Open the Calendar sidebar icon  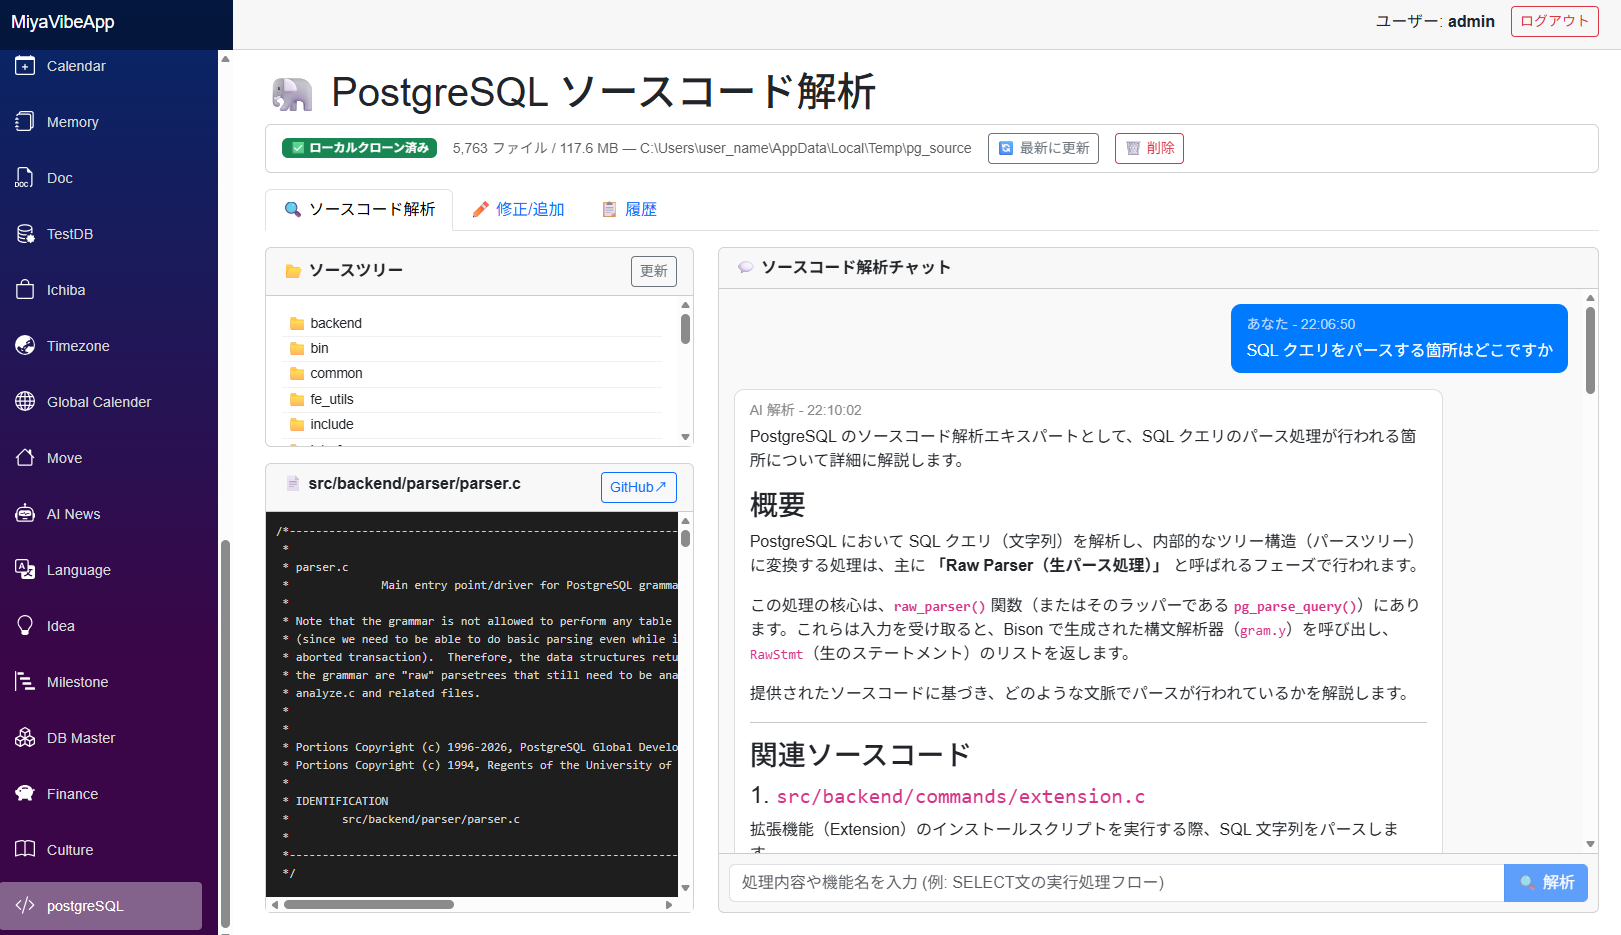(x=25, y=66)
